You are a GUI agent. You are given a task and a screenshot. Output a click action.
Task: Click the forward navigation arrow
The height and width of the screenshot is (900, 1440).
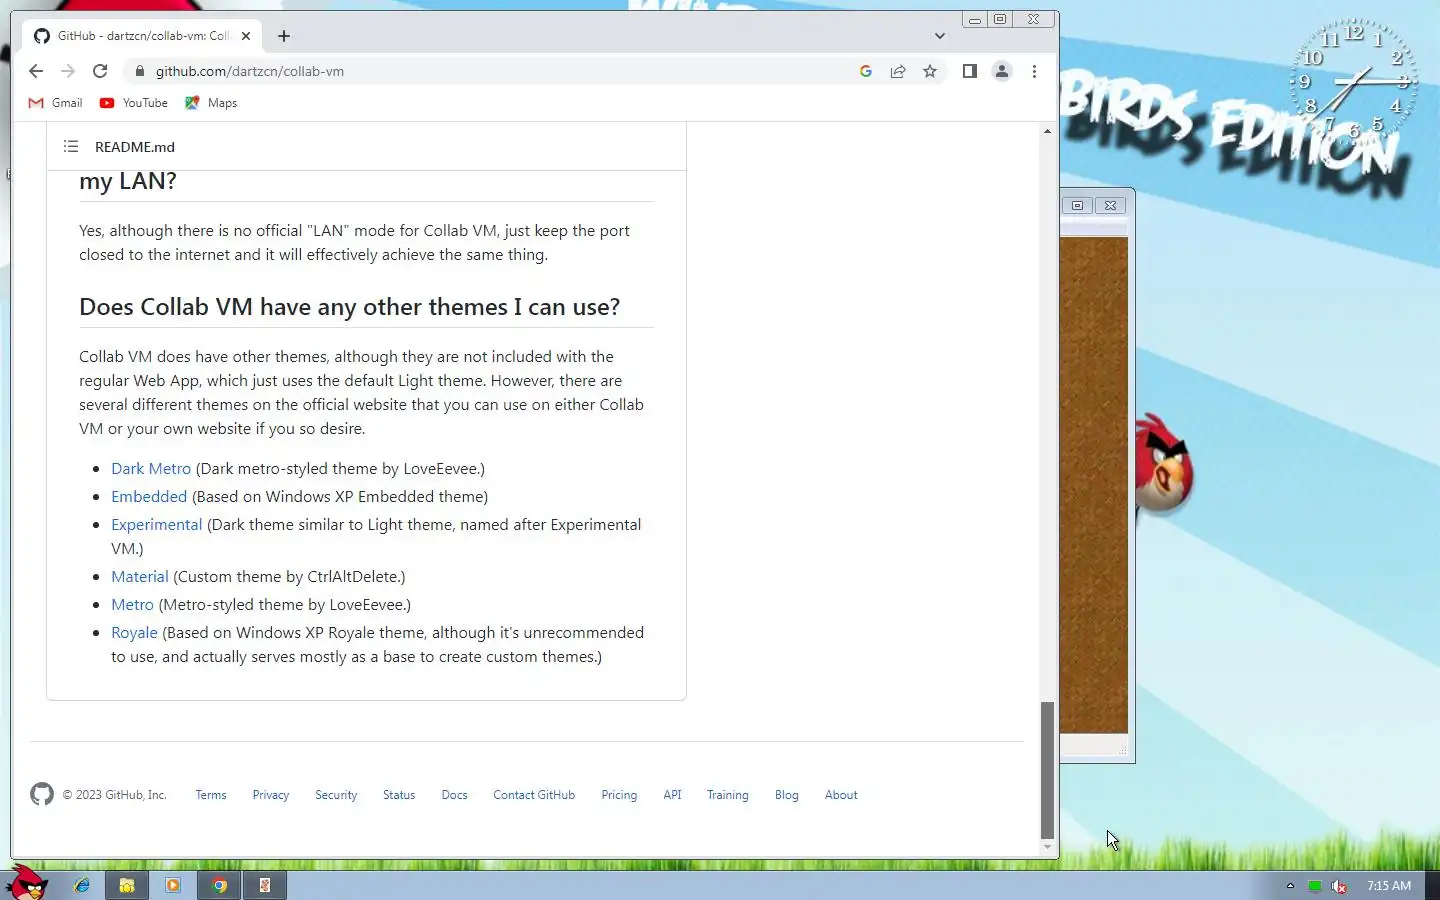[68, 71]
